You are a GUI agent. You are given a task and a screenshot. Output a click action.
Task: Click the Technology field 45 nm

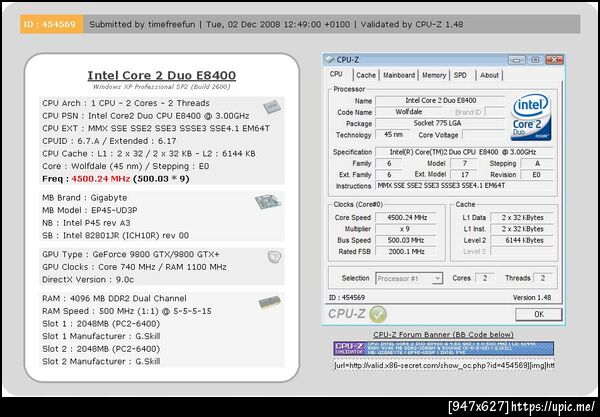pyautogui.click(x=393, y=134)
